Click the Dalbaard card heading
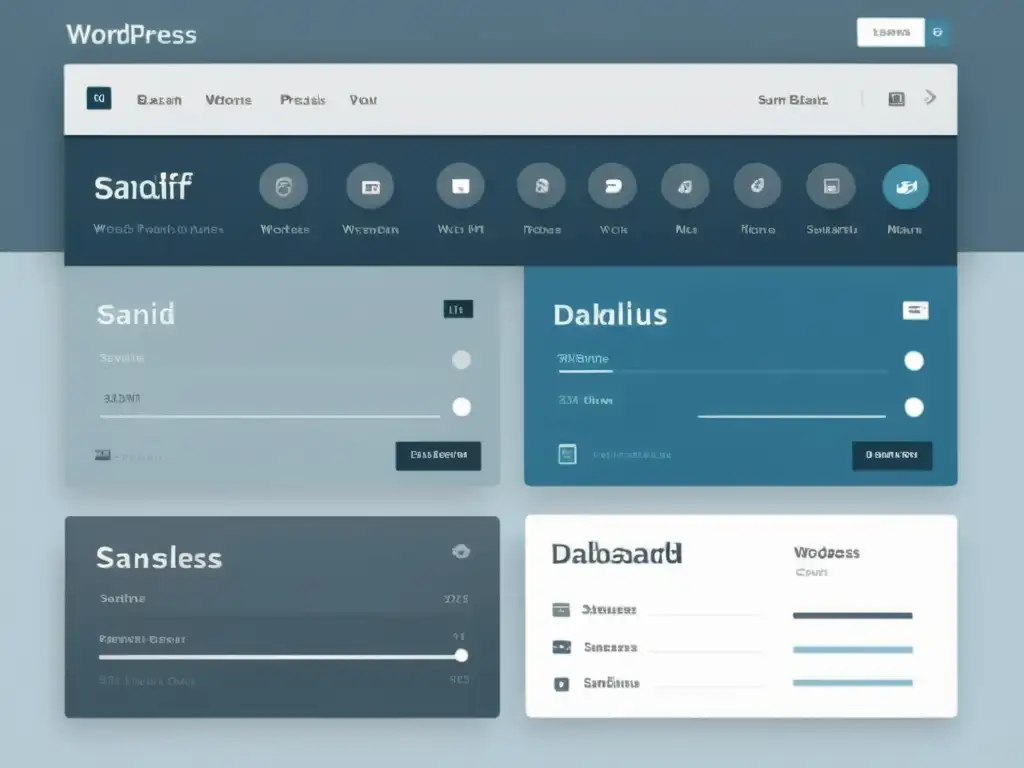This screenshot has height=768, width=1024. (617, 554)
